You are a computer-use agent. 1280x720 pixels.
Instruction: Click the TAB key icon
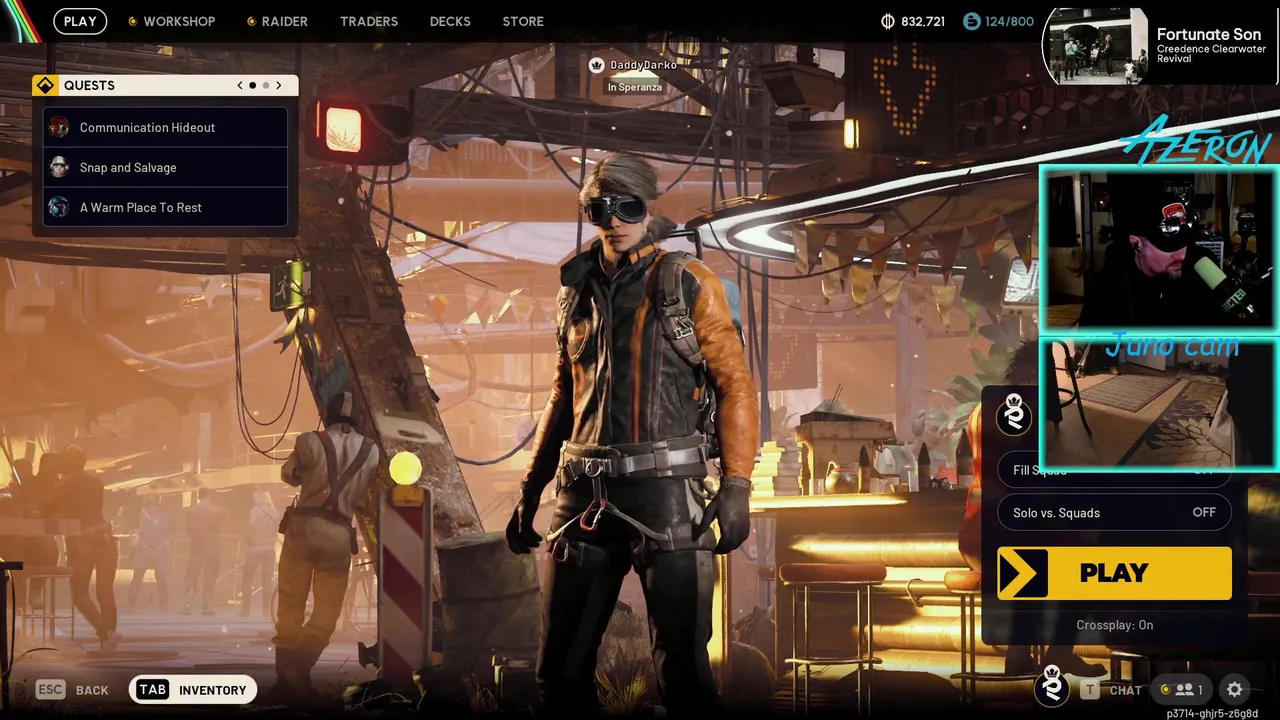tap(152, 689)
